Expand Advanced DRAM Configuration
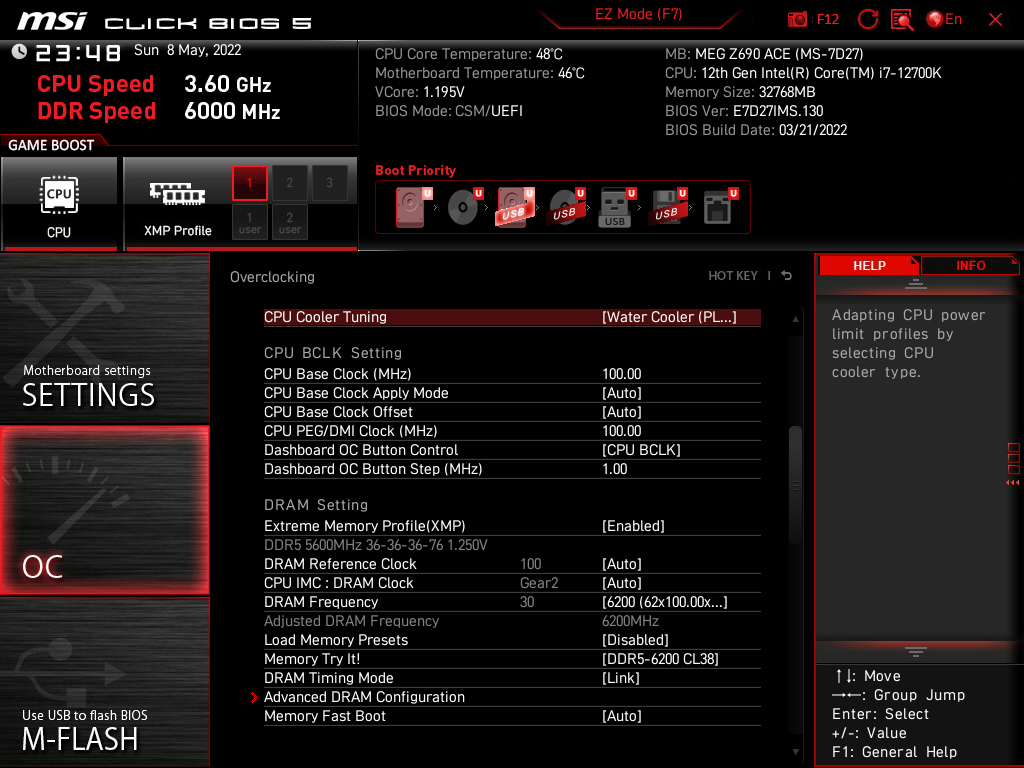 coord(365,696)
